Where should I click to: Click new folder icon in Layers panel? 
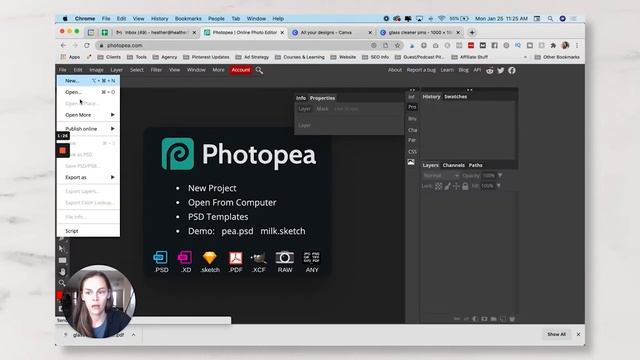click(493, 319)
